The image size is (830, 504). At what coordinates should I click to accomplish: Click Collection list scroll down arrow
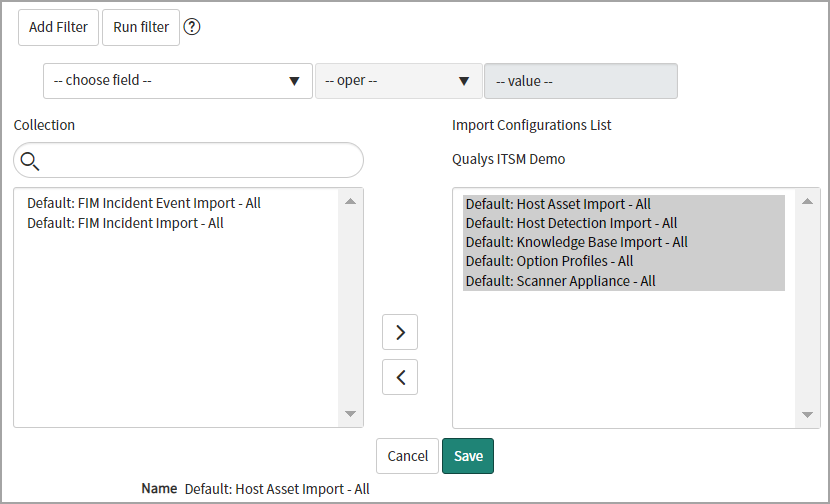coord(350,413)
